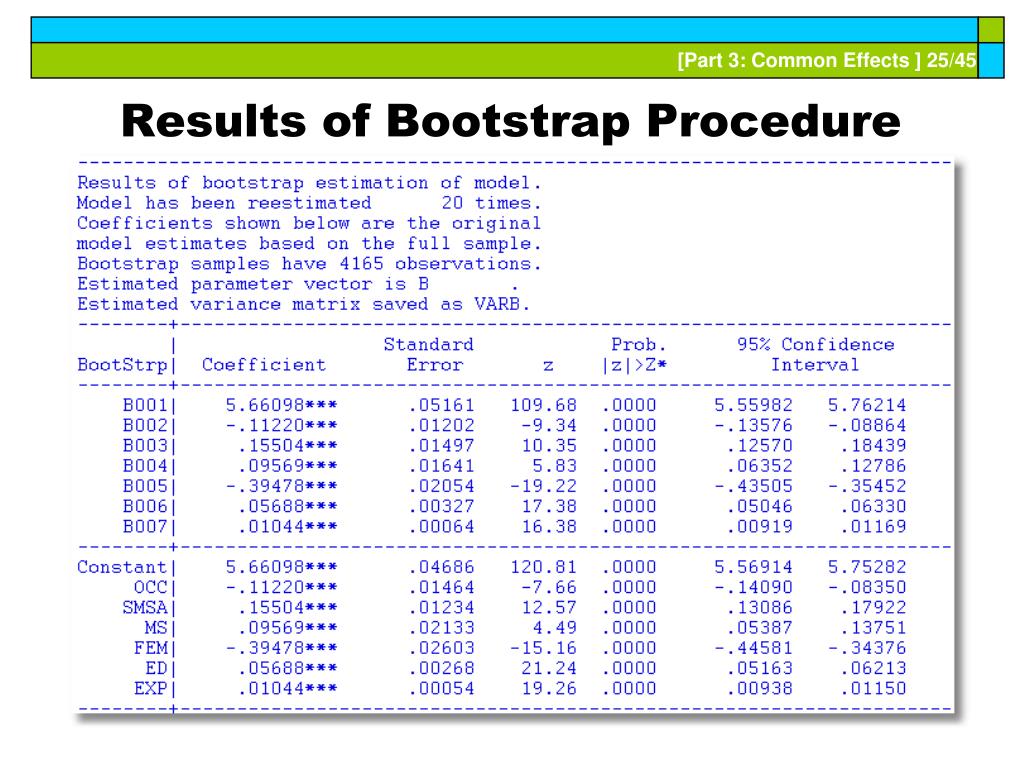This screenshot has height=768, width=1024.
Task: Click row label 'B004'
Action: [x=145, y=466]
